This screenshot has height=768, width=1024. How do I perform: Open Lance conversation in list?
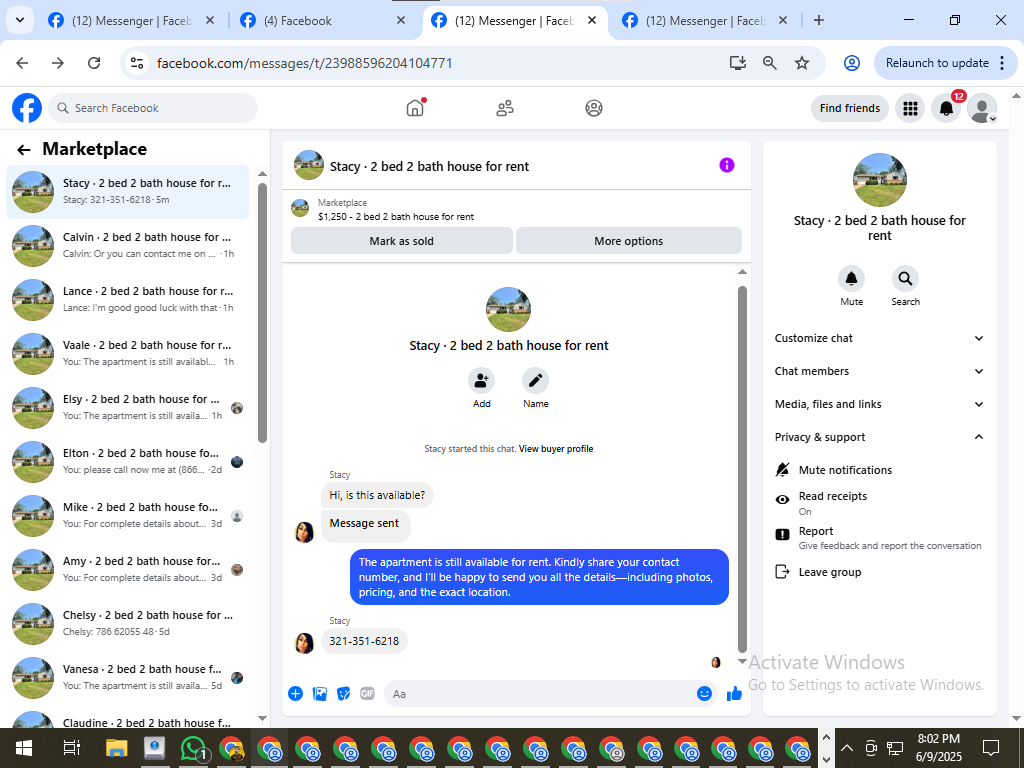(x=127, y=300)
